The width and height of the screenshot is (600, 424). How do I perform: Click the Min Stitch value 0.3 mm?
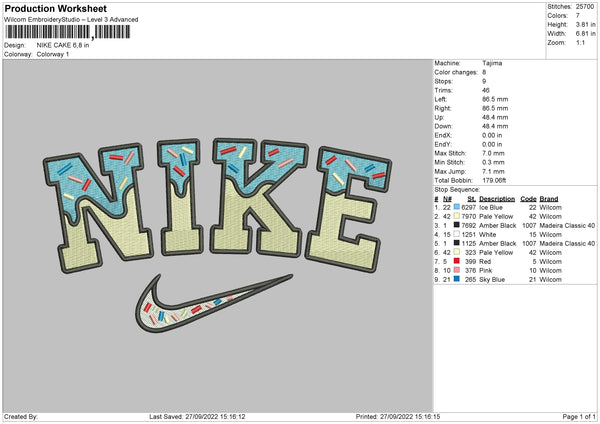[x=493, y=162]
